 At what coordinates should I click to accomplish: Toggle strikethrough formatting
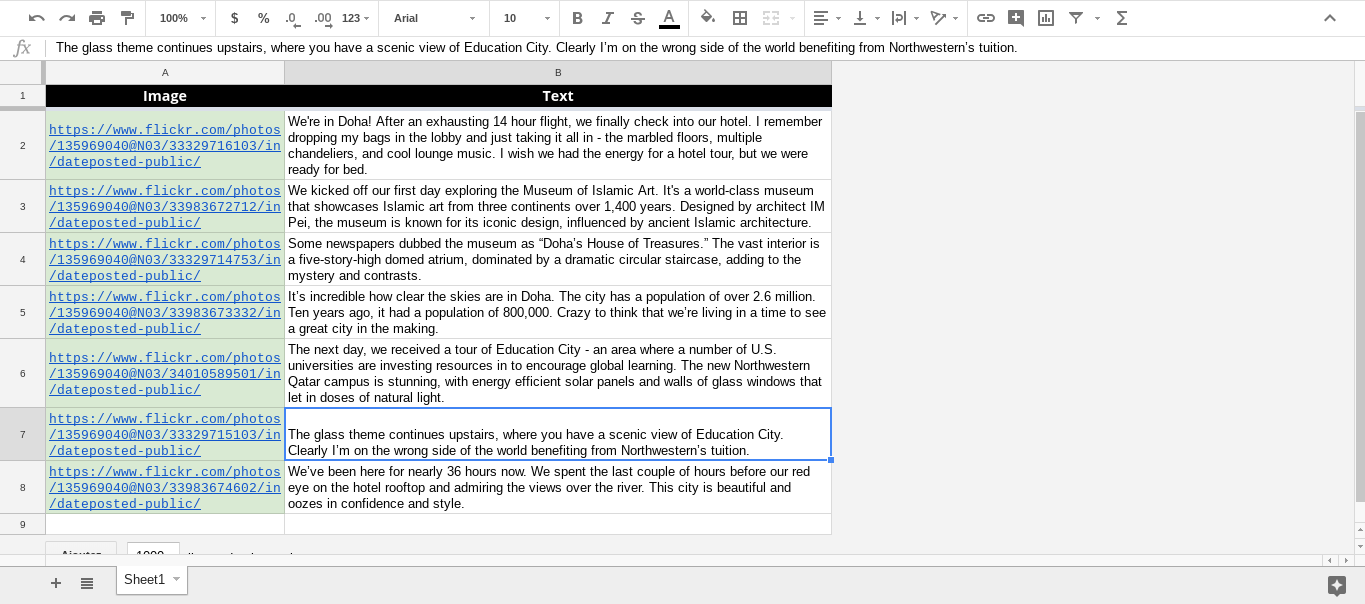[638, 18]
